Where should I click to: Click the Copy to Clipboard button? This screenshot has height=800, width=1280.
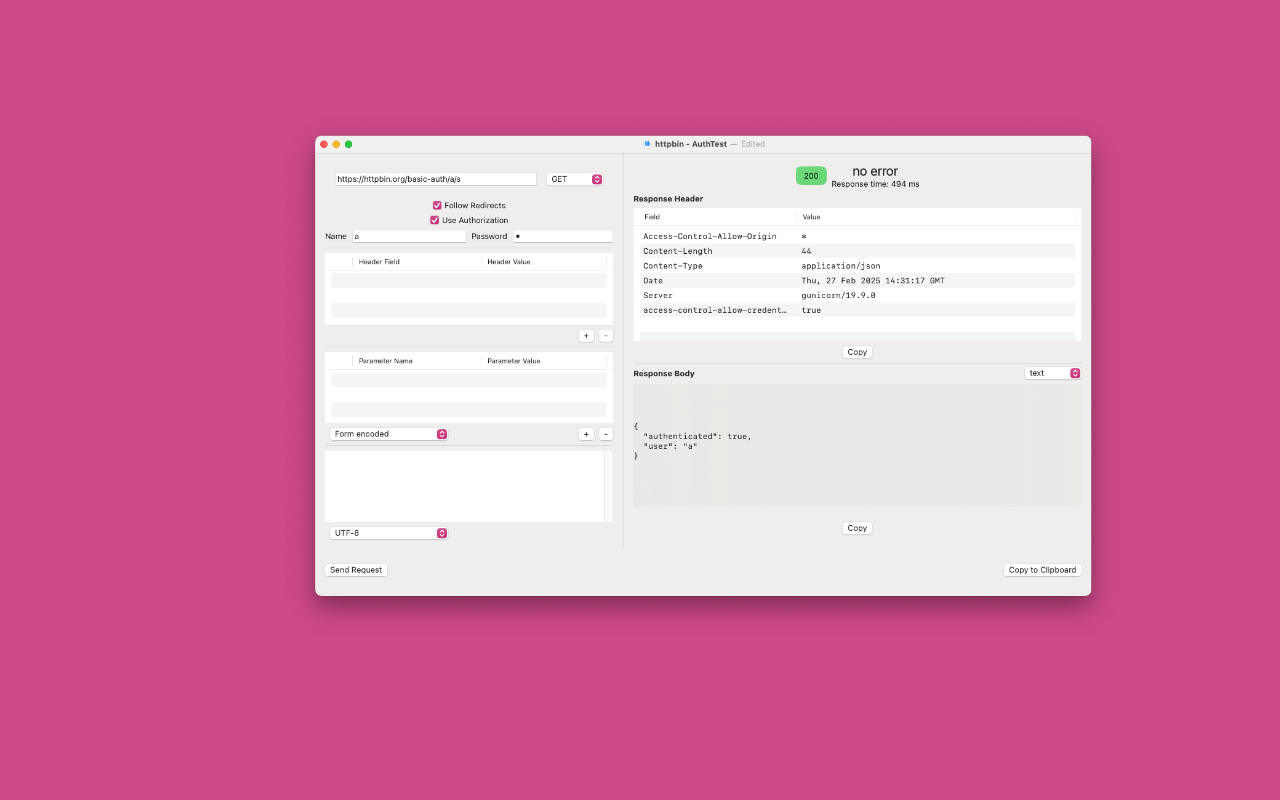(x=1042, y=570)
